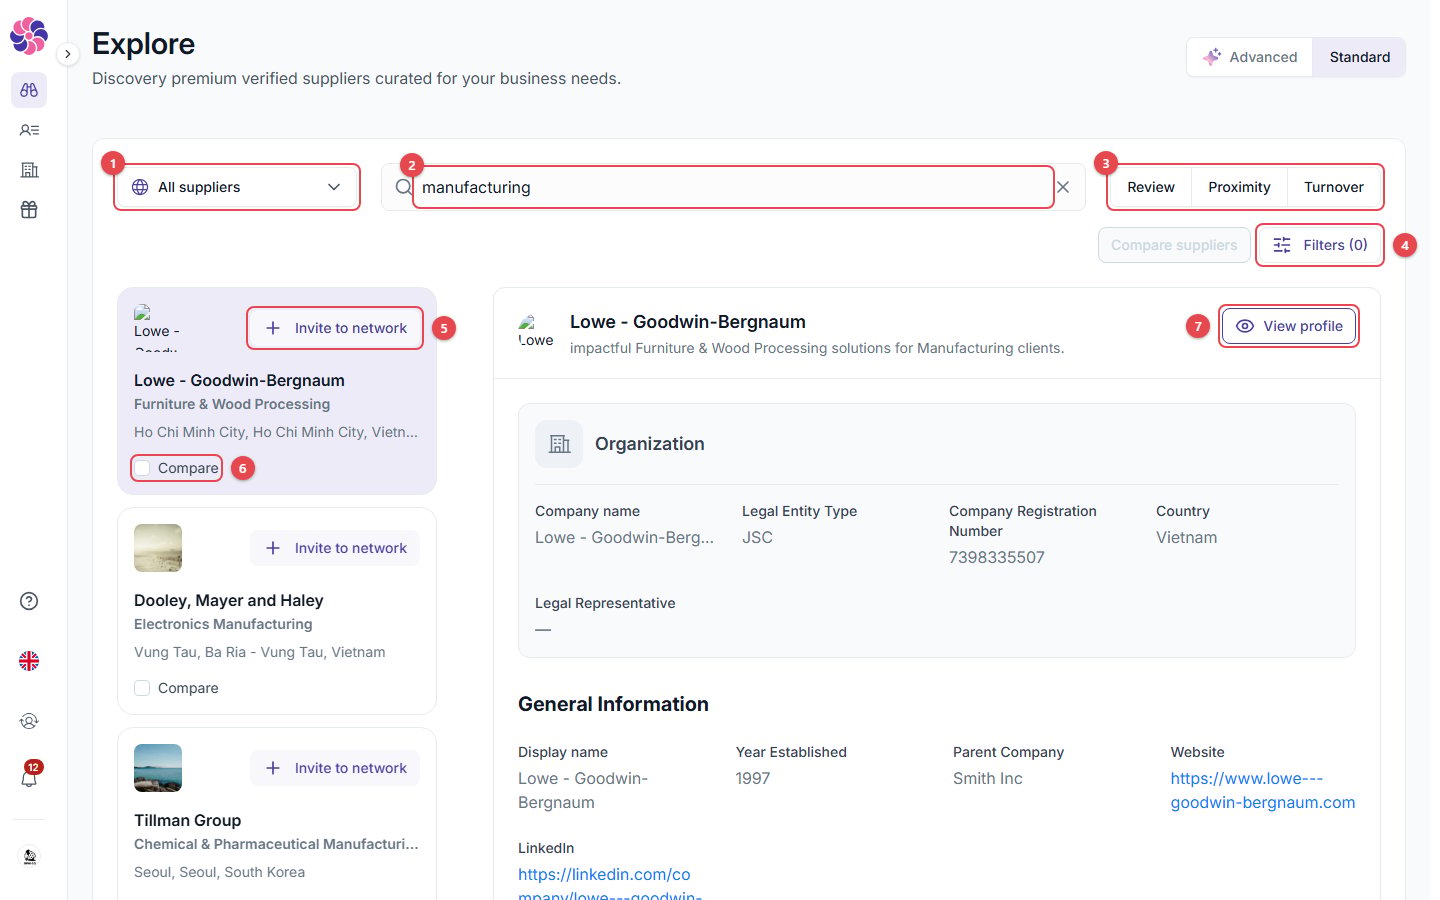
Task: Invite Lowe - Goodwin-Bergnaum to network
Action: coord(335,328)
